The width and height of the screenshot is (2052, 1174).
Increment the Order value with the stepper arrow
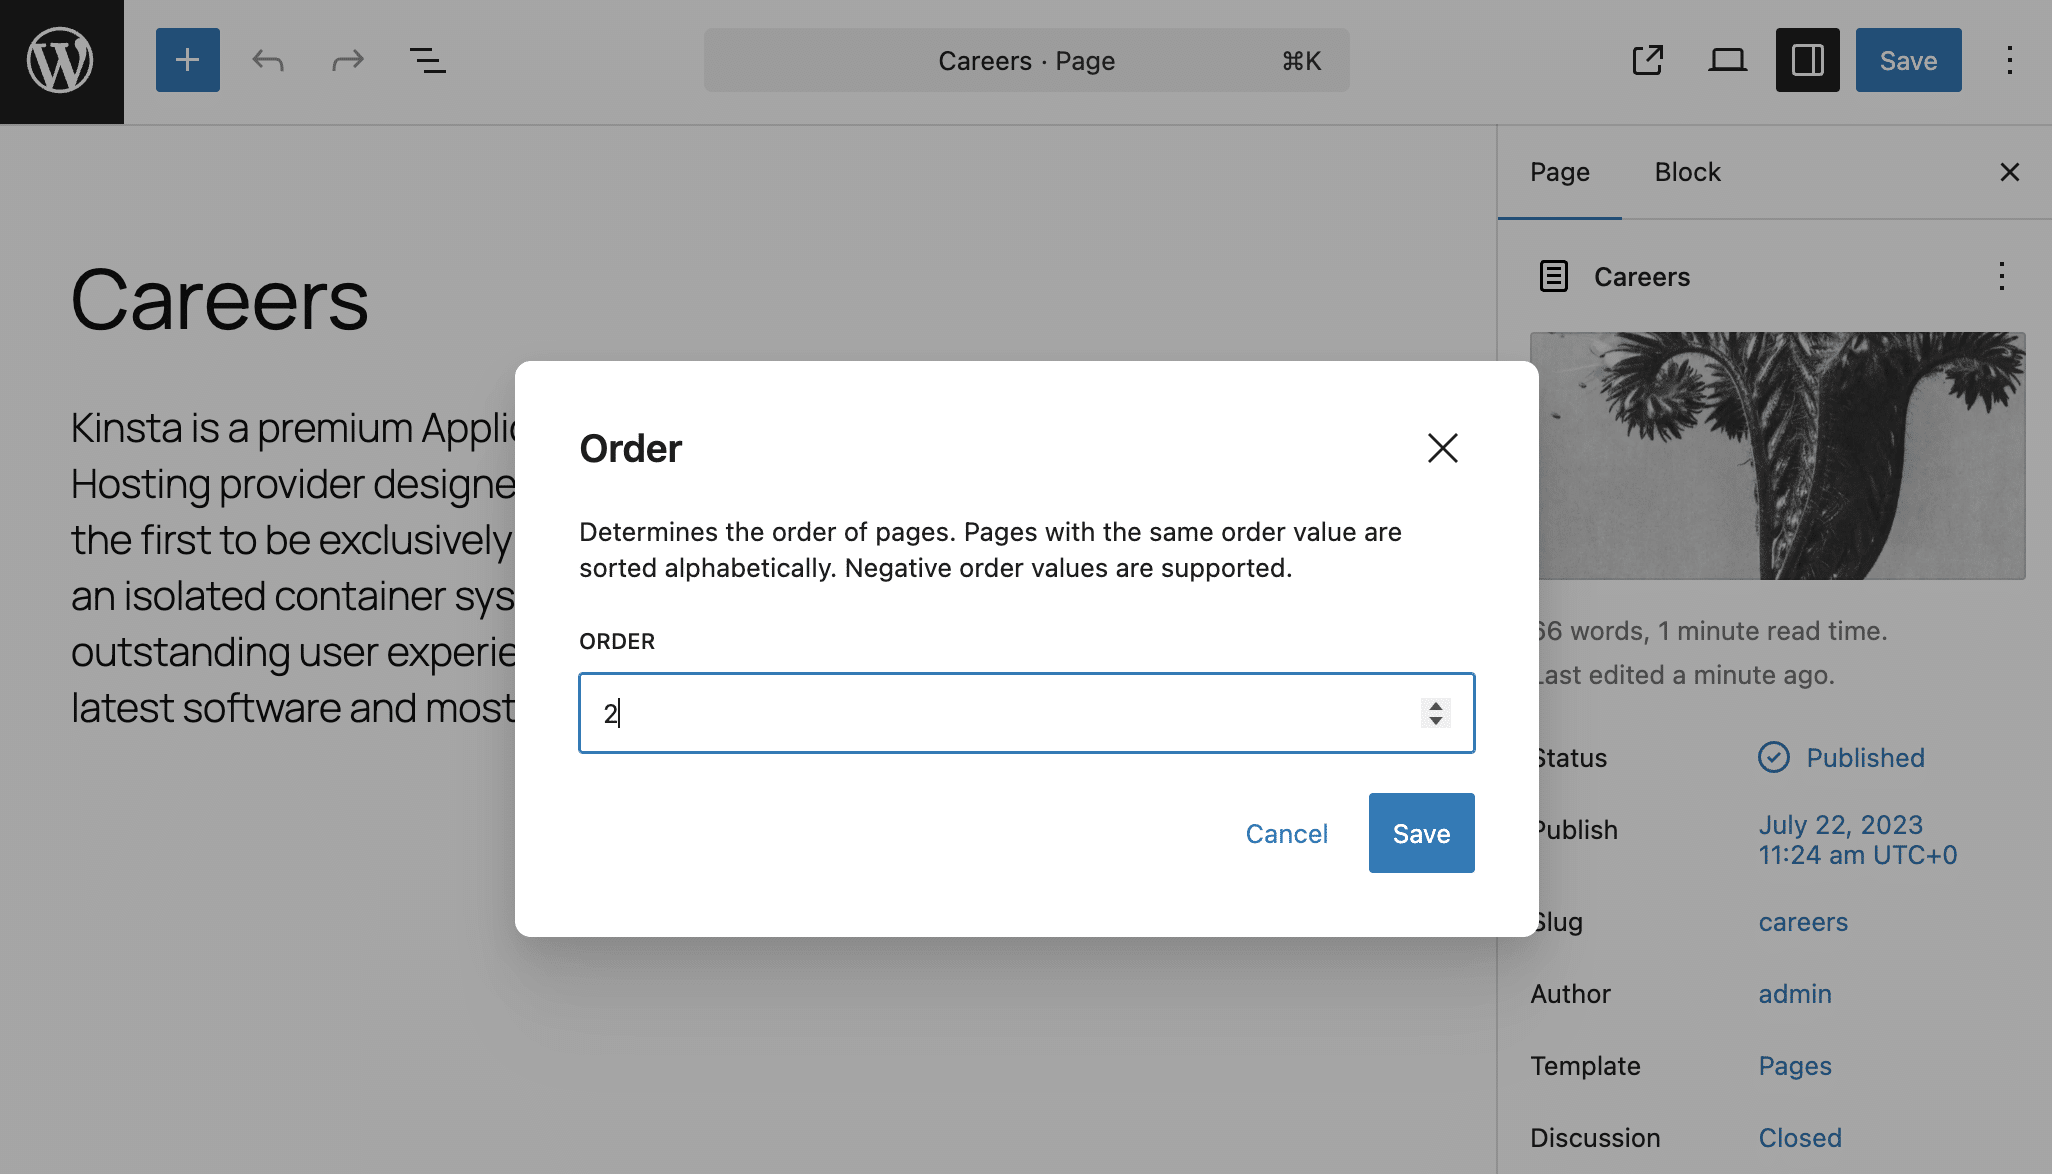[1434, 706]
